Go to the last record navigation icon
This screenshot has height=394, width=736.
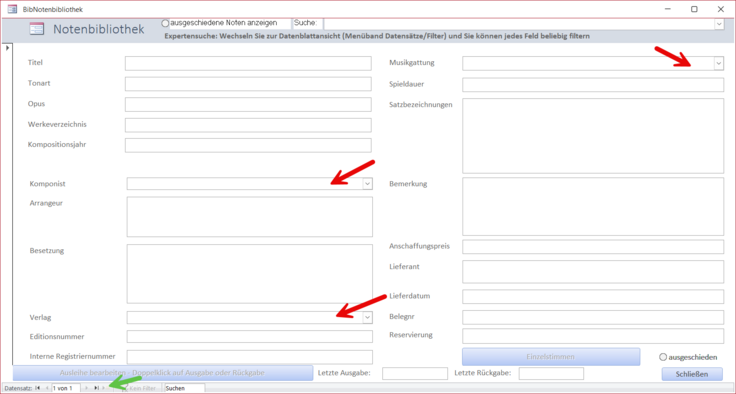pos(96,388)
